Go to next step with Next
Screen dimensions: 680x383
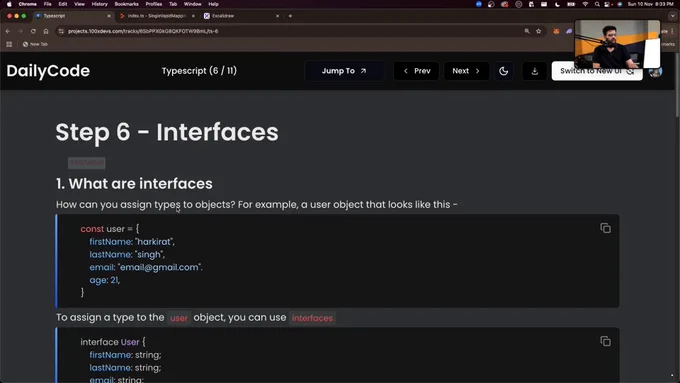[466, 71]
